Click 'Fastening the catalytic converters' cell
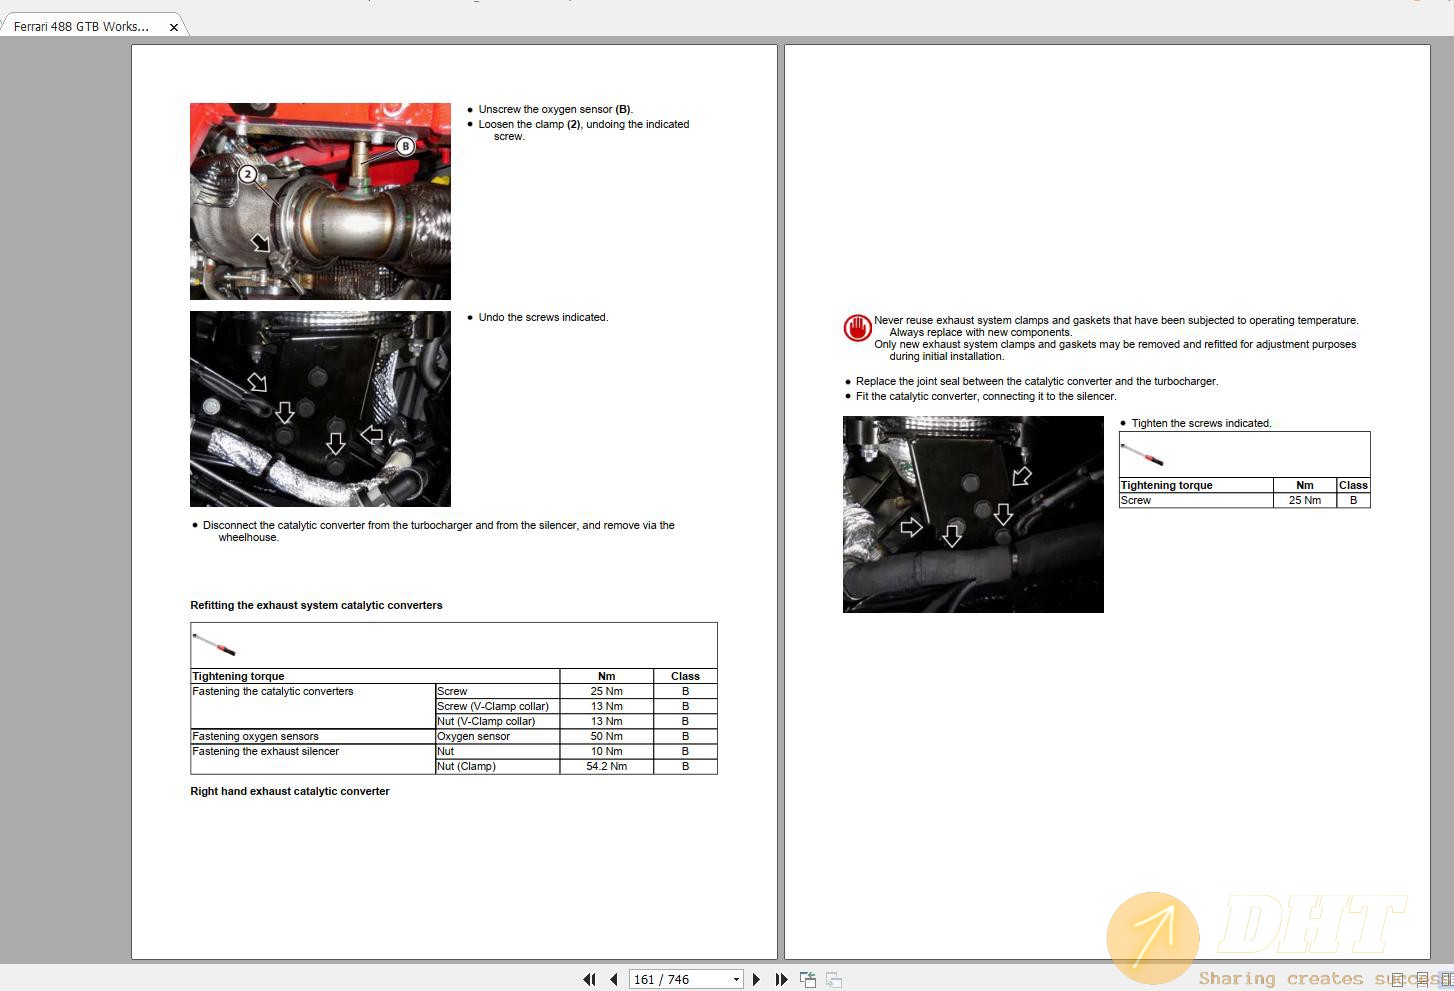This screenshot has width=1454, height=991. point(312,706)
